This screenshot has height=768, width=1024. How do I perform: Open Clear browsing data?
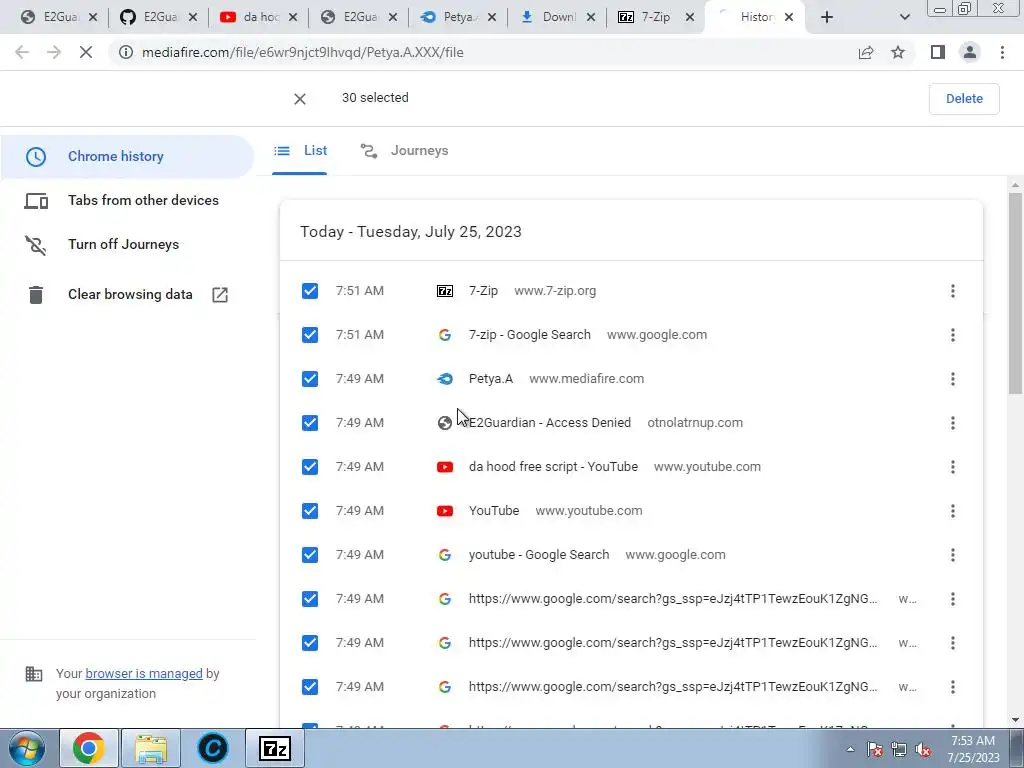[126, 295]
